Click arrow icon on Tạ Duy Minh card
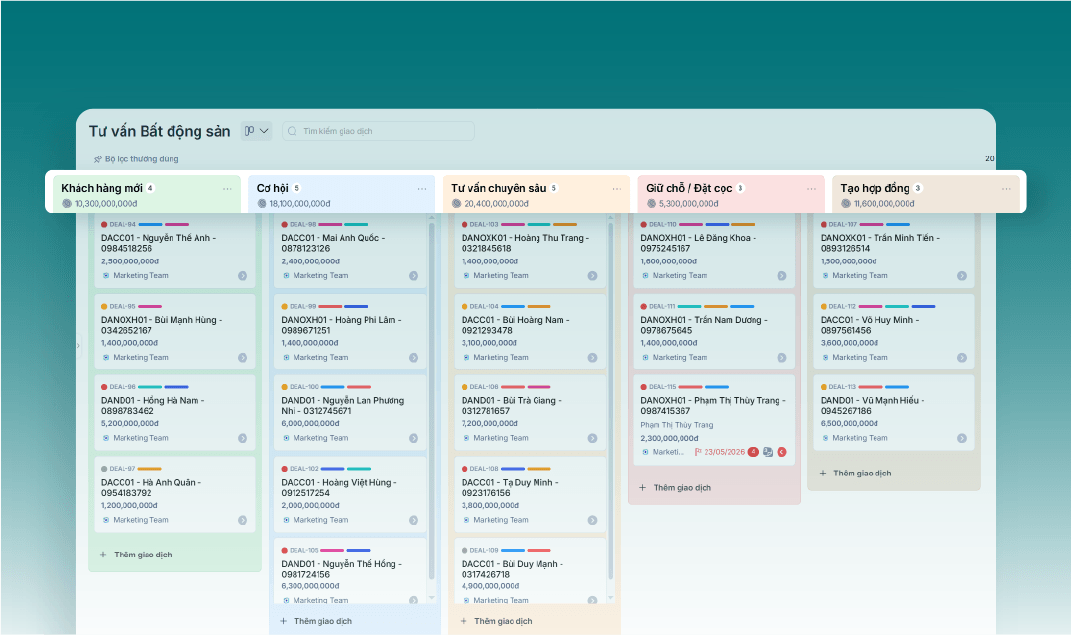This screenshot has height=635, width=1071. point(592,520)
